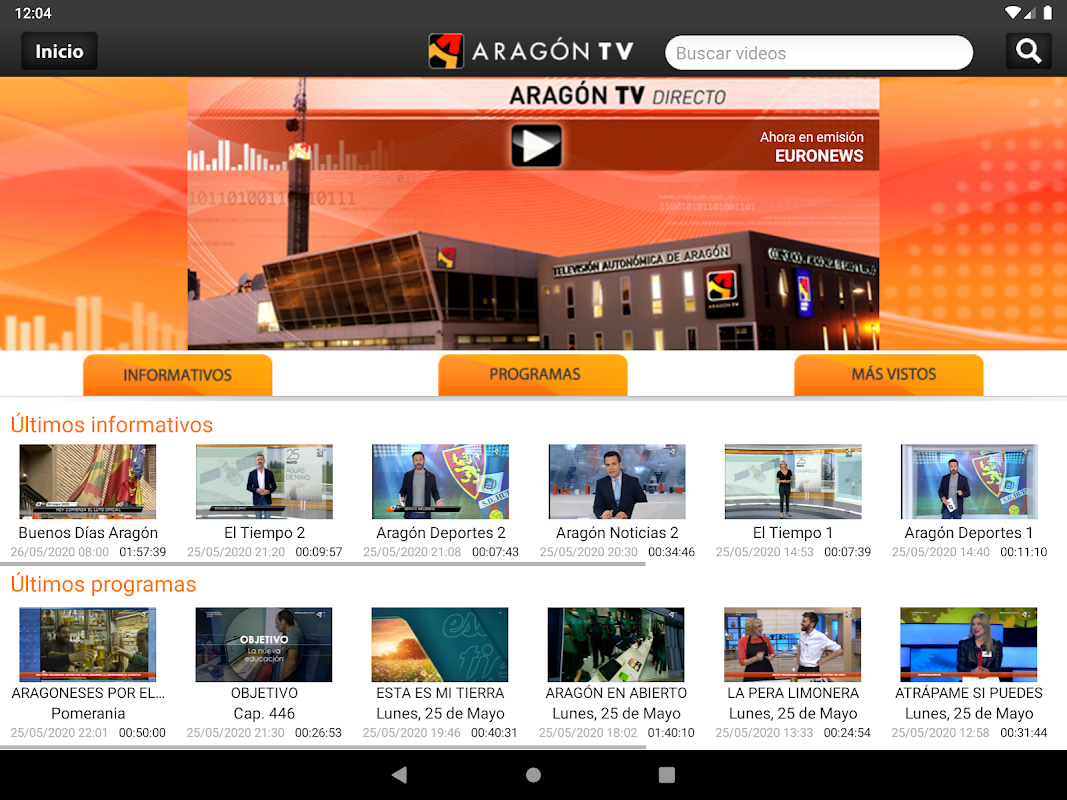Click the Inicio button
This screenshot has width=1067, height=800.
(59, 51)
